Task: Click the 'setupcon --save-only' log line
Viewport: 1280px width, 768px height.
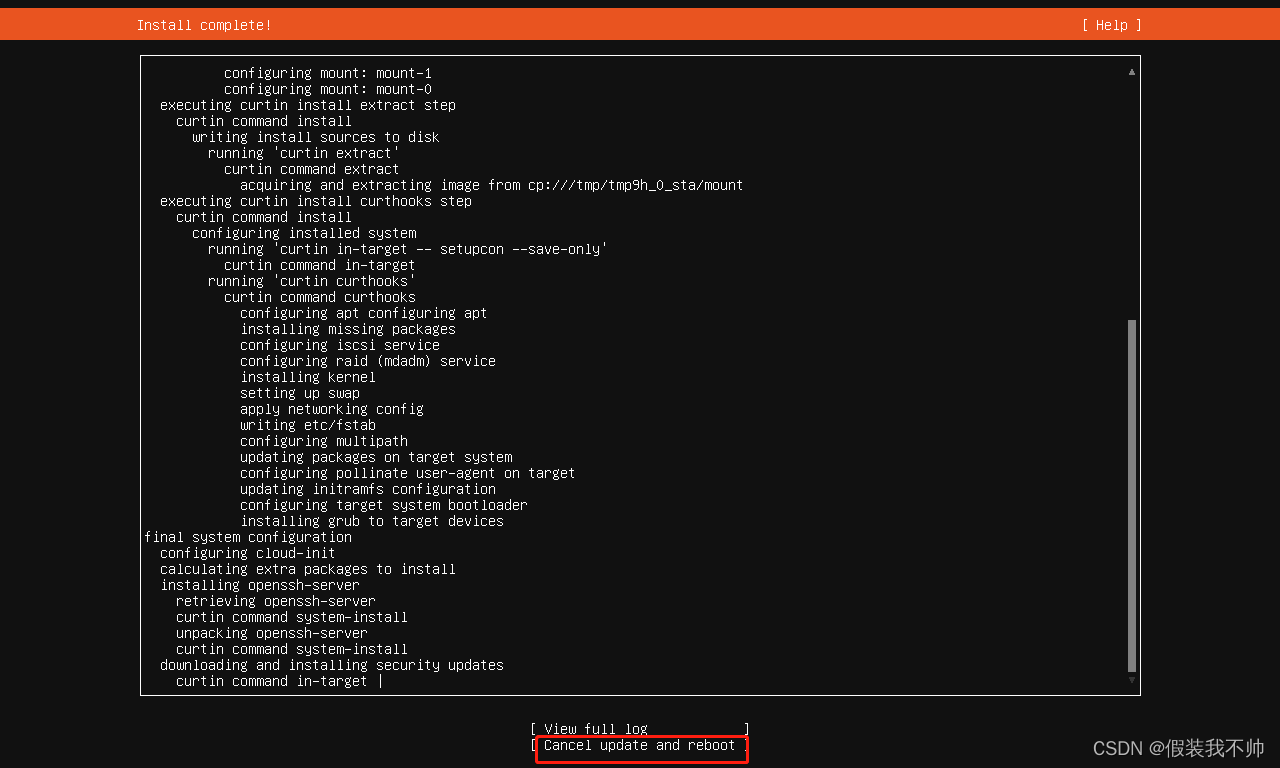Action: 408,249
